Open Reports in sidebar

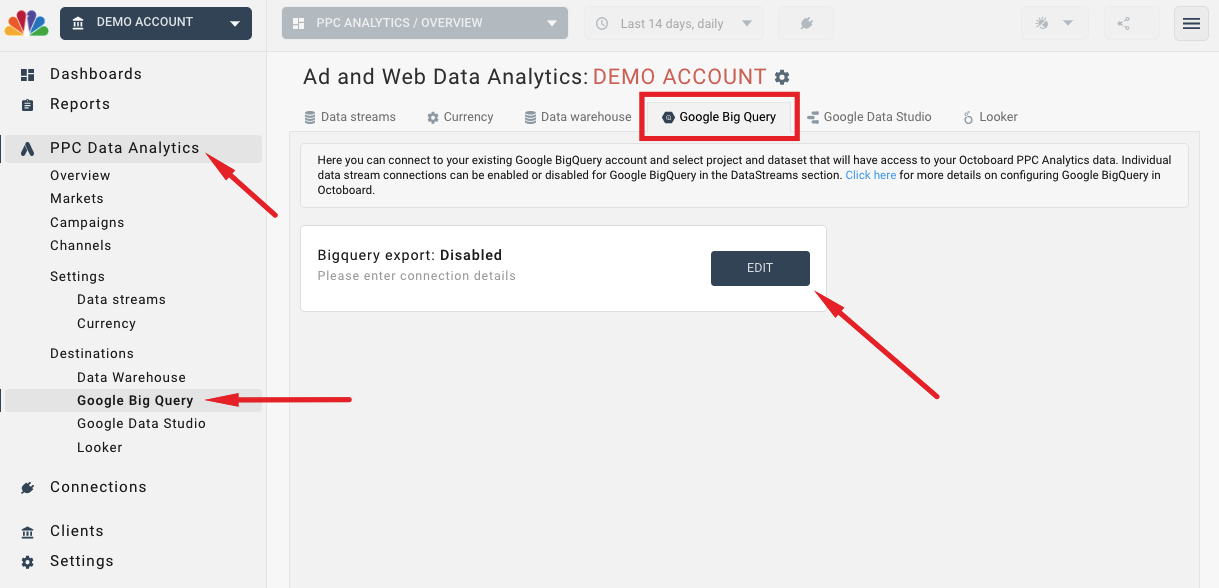(x=80, y=104)
